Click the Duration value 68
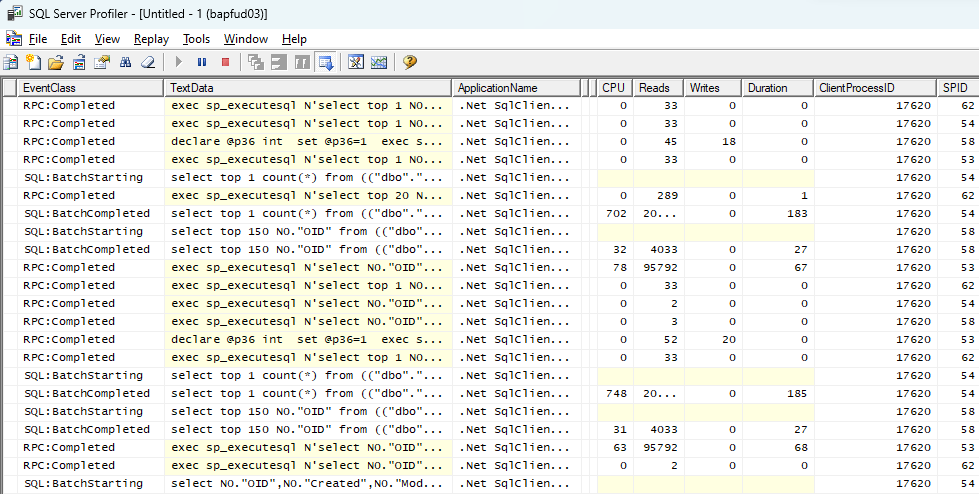979x494 pixels. pos(800,448)
